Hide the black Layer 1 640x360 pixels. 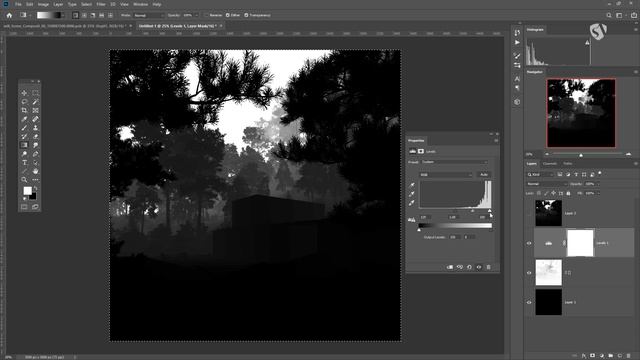(x=529, y=302)
